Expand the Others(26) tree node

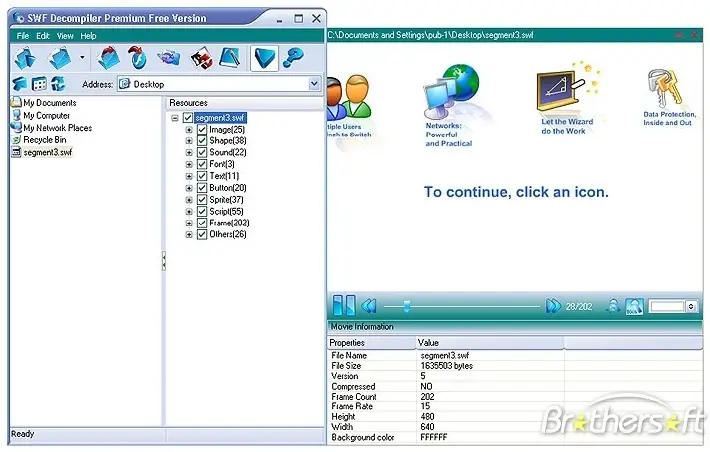click(189, 235)
